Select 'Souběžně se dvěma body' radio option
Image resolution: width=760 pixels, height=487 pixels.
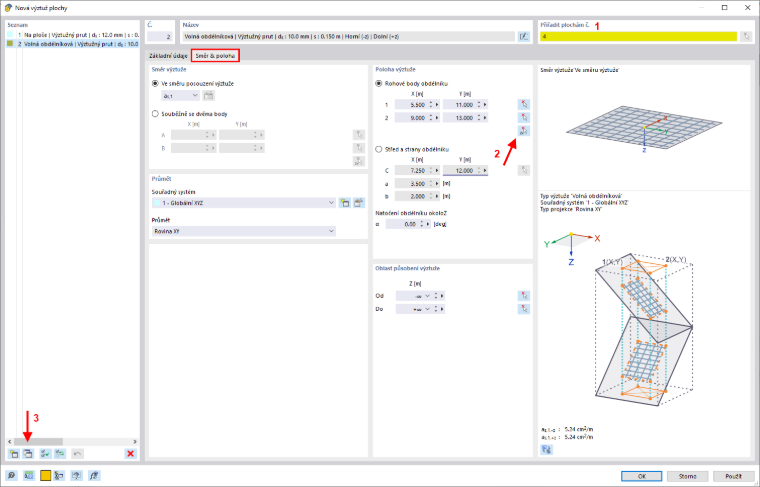[x=155, y=114]
